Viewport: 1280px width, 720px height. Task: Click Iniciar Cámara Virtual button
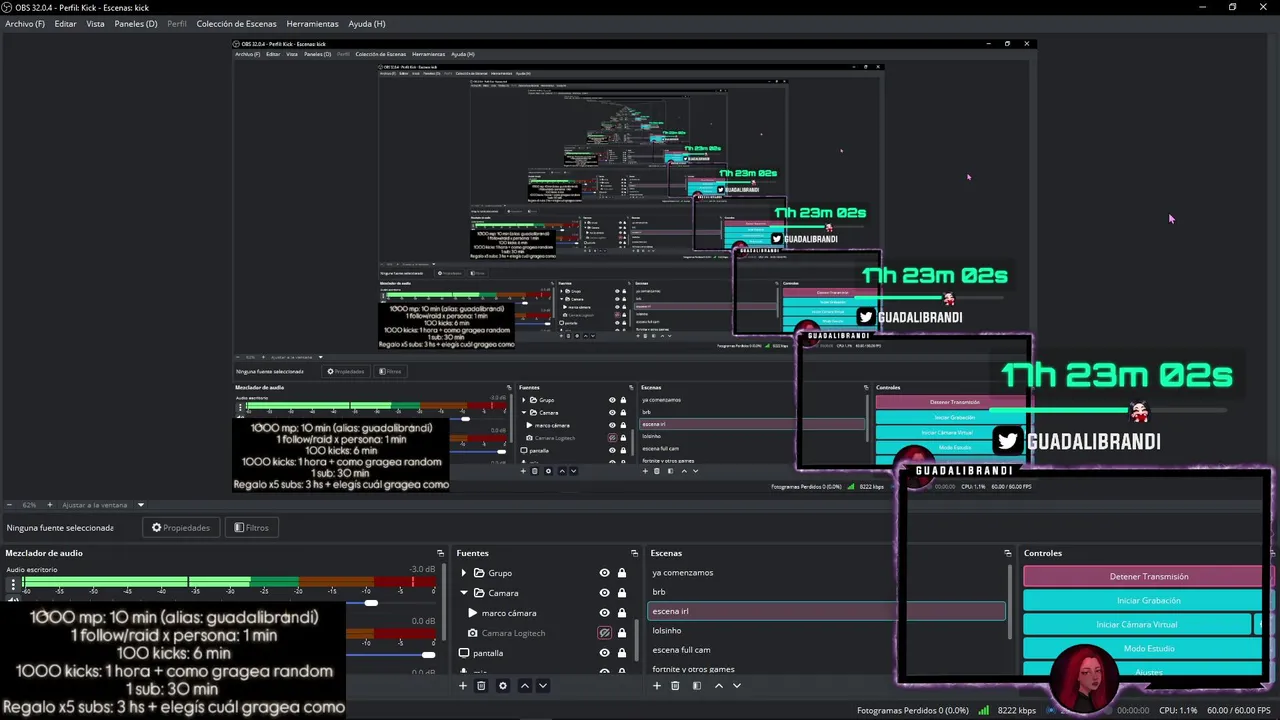[1137, 625]
